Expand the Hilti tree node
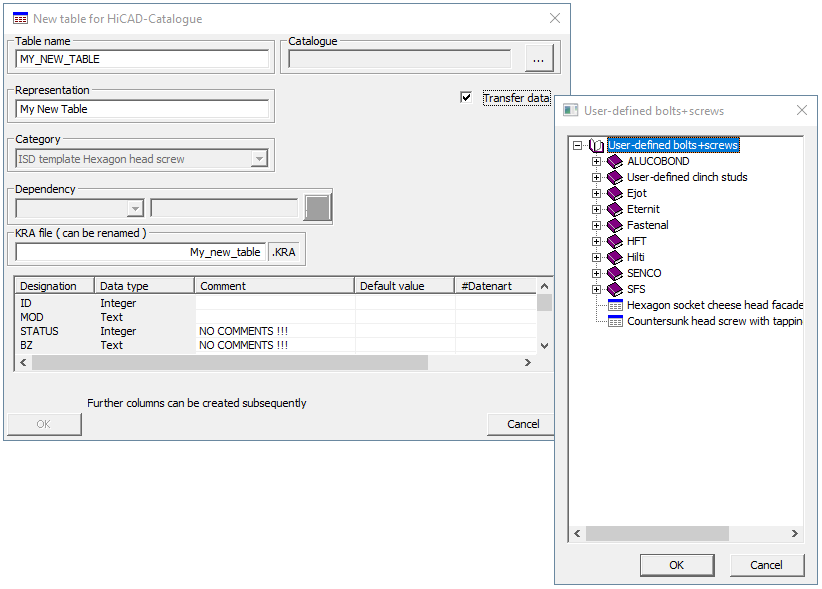Screen dimensions: 822x589 596,257
